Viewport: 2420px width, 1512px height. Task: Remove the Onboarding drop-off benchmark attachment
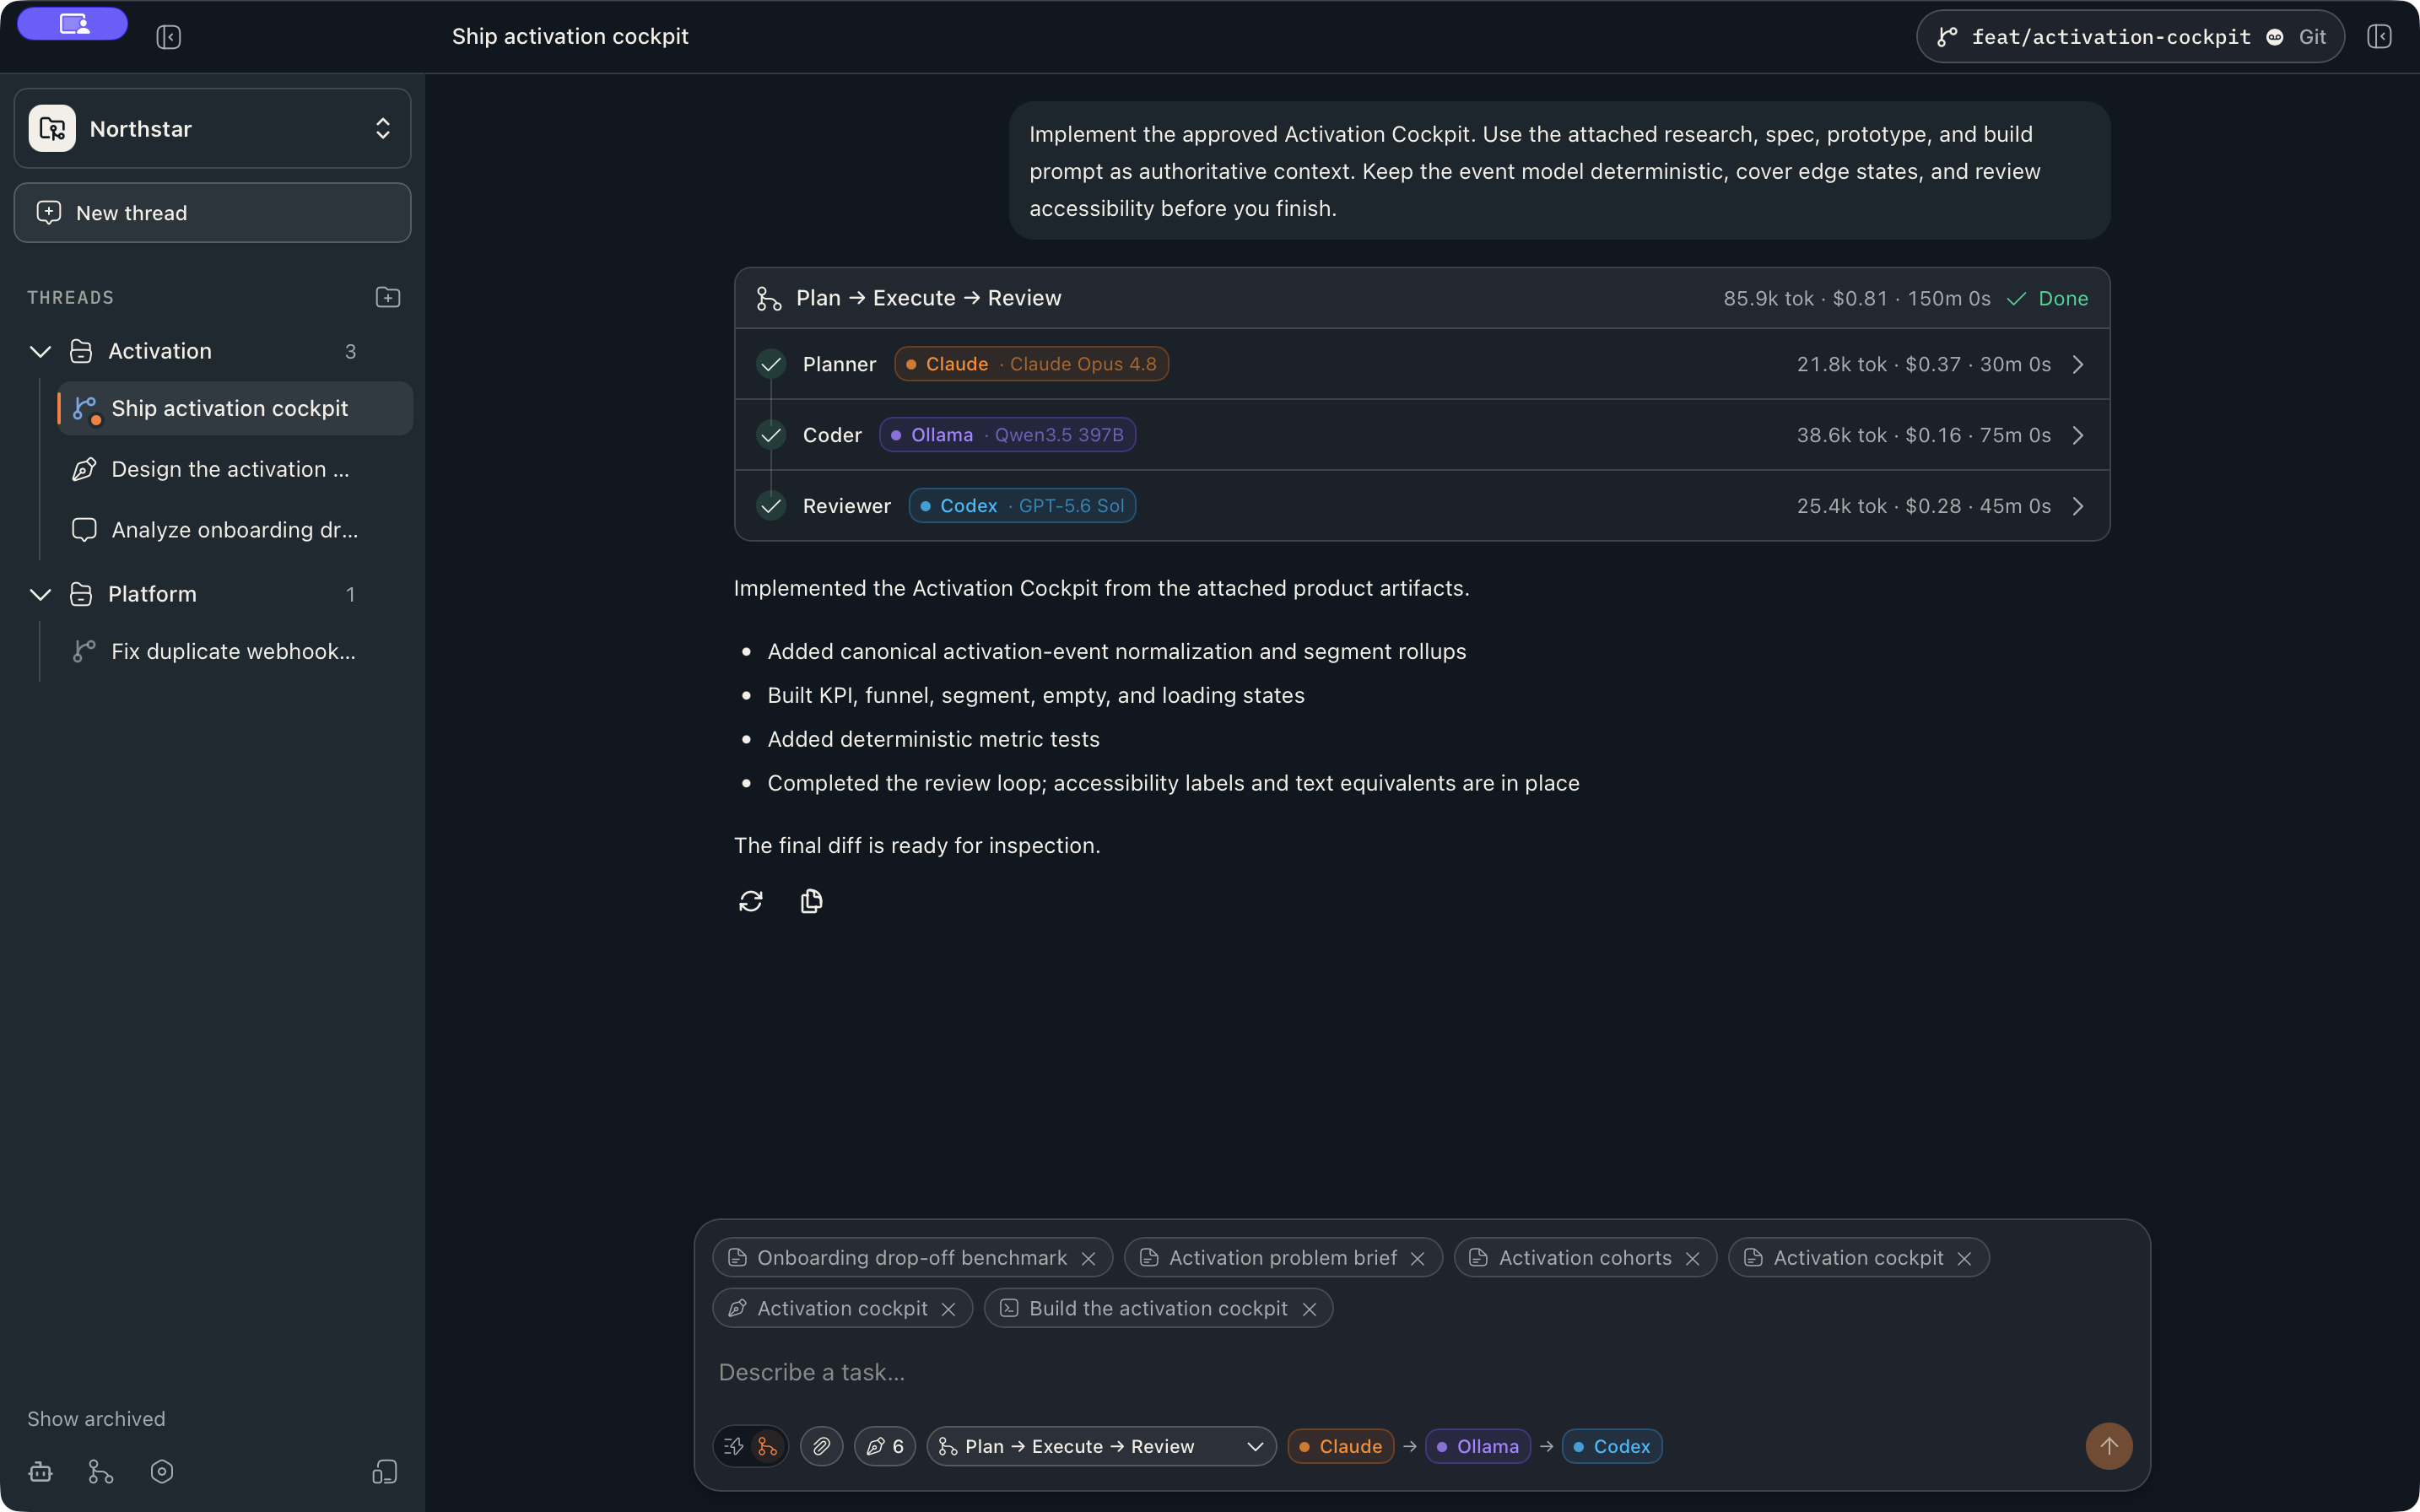(1088, 1258)
